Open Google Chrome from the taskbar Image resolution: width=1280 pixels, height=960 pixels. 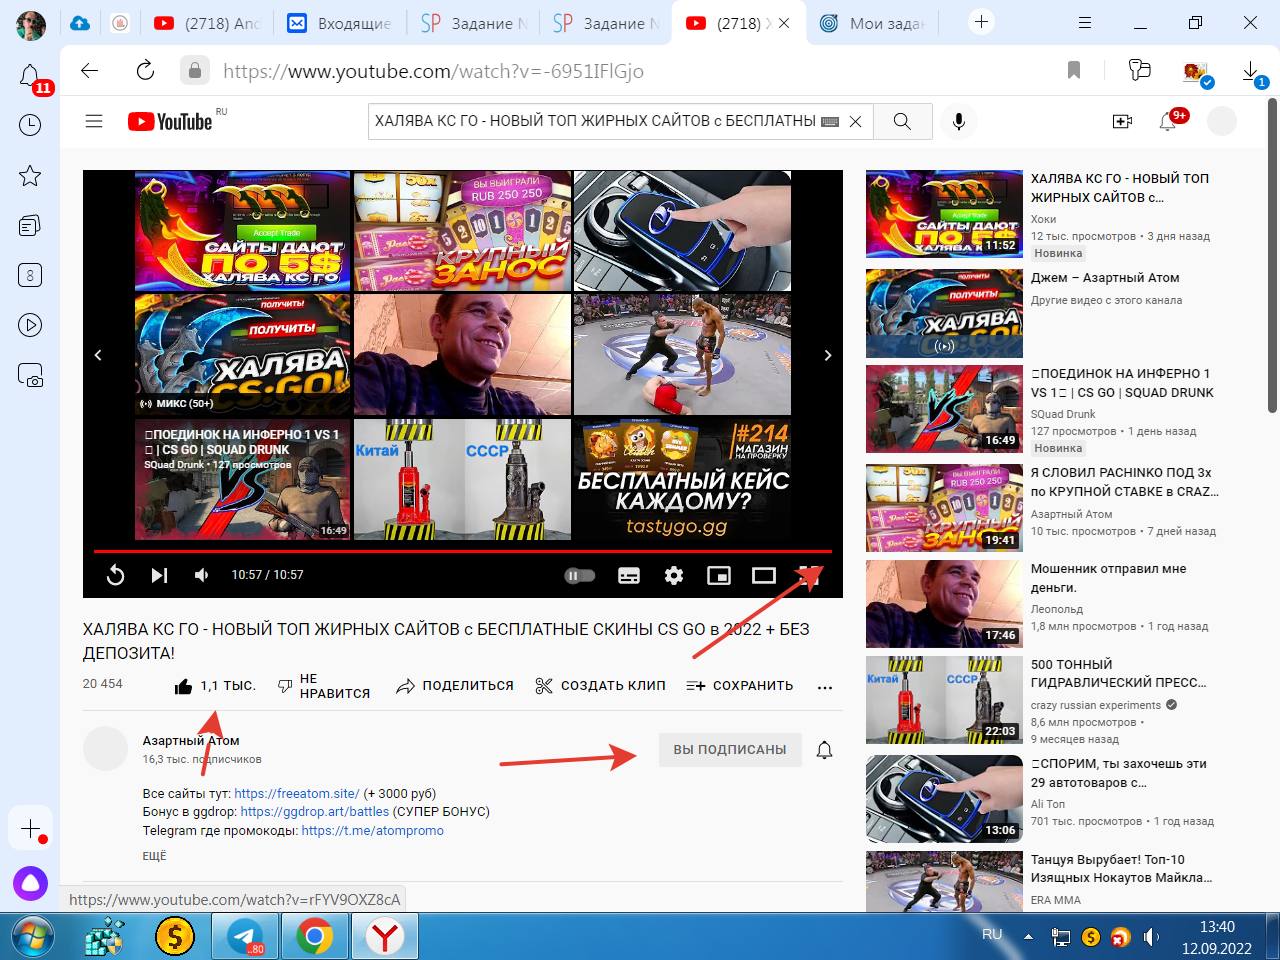coord(314,937)
